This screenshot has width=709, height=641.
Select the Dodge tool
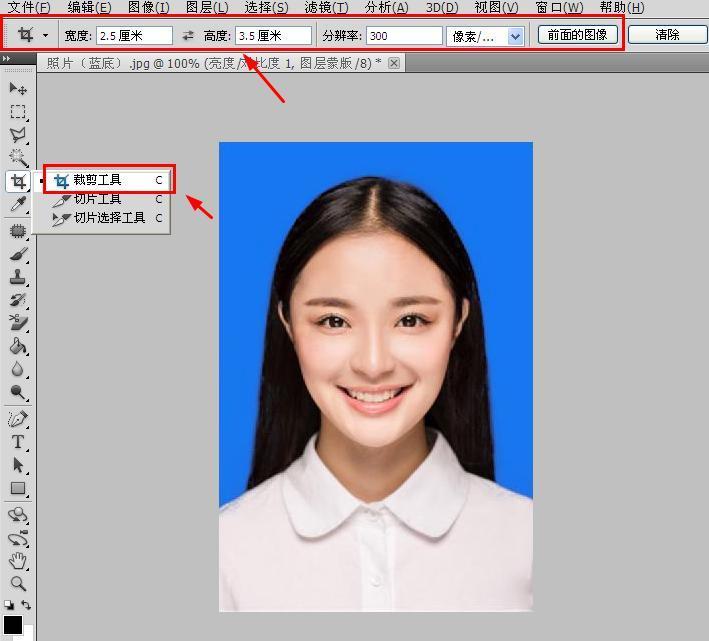pyautogui.click(x=18, y=392)
